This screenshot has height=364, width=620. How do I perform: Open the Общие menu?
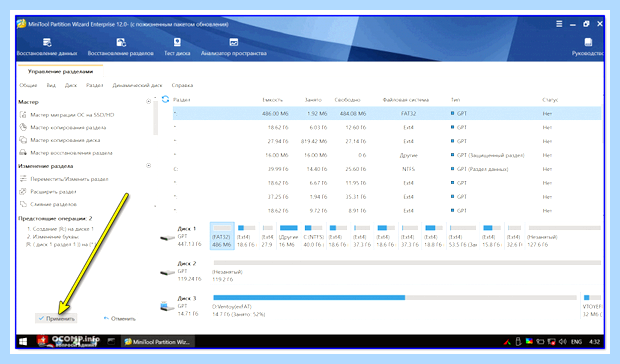28,85
